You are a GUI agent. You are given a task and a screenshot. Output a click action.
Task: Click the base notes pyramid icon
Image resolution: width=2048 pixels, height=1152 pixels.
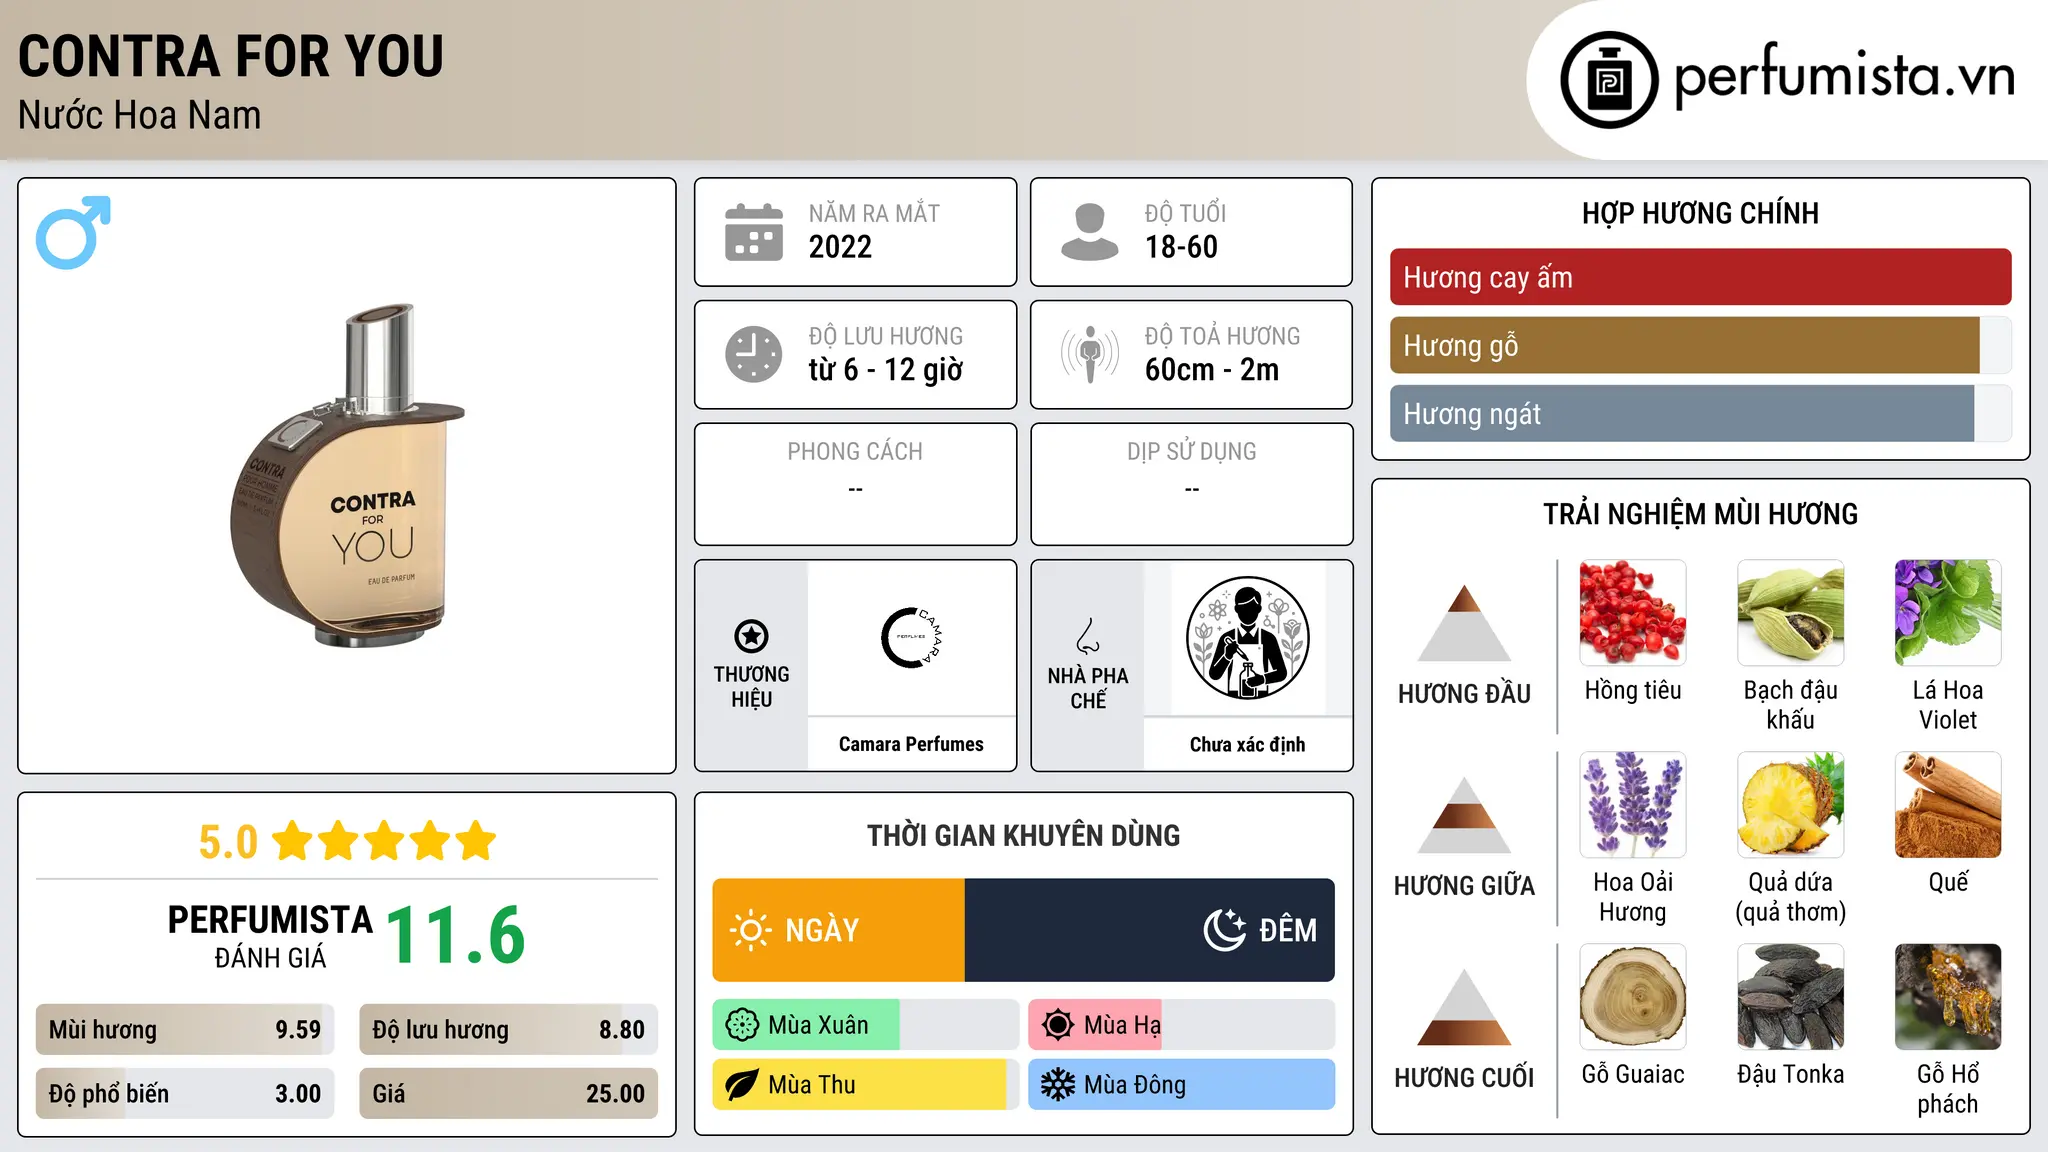[x=1464, y=1007]
